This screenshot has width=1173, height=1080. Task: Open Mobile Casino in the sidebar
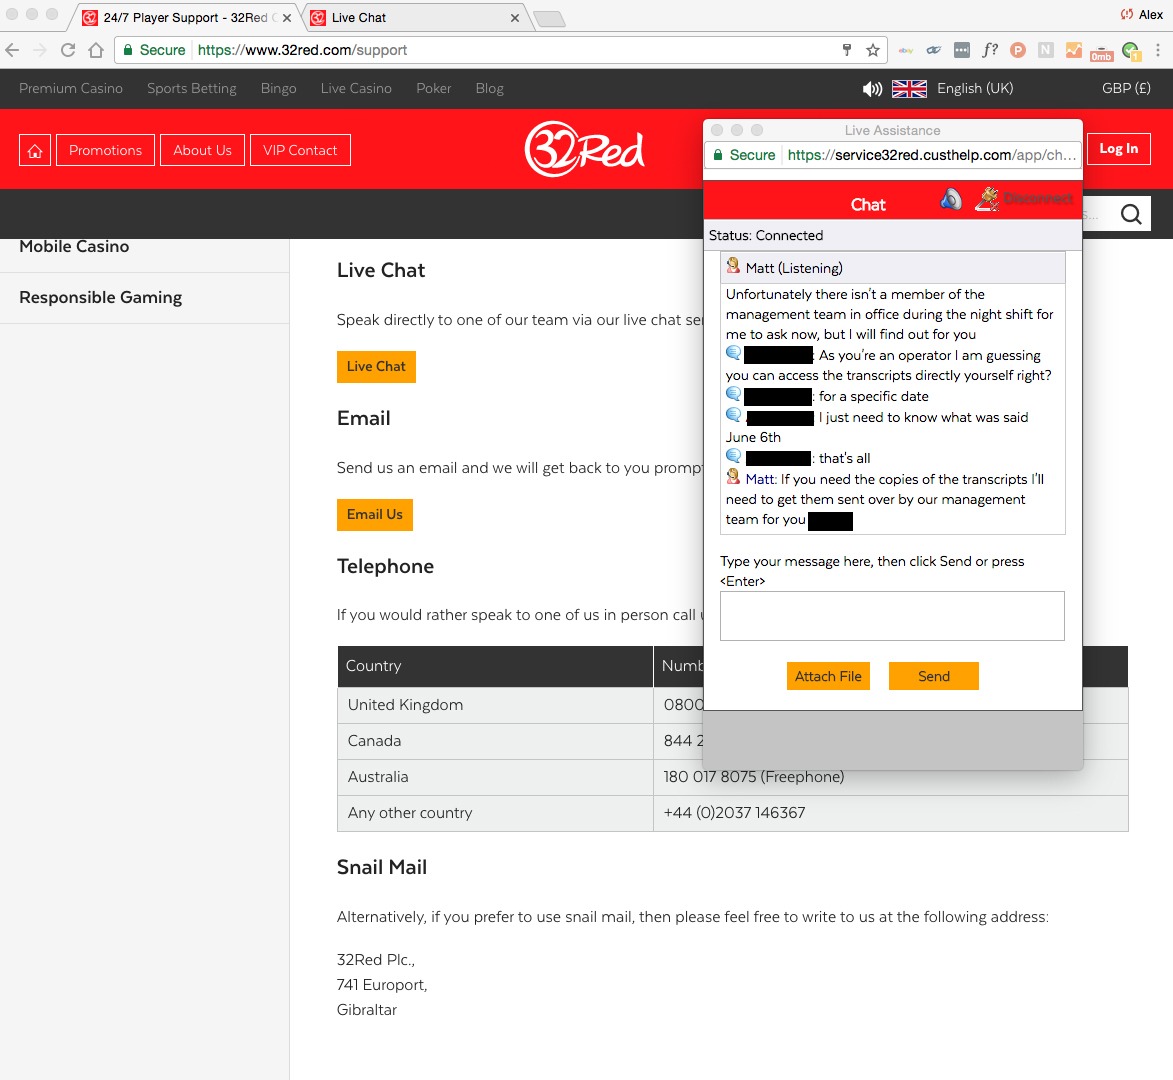pyautogui.click(x=74, y=246)
